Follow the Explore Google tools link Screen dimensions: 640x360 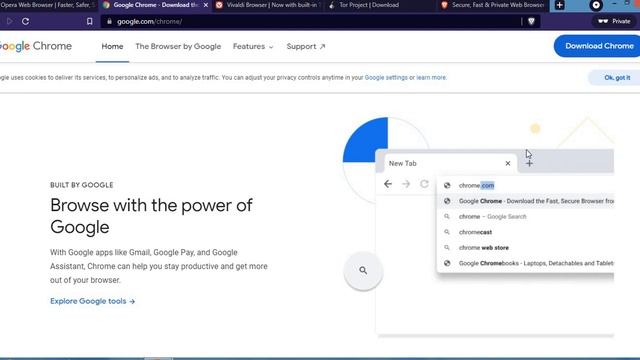tap(93, 301)
